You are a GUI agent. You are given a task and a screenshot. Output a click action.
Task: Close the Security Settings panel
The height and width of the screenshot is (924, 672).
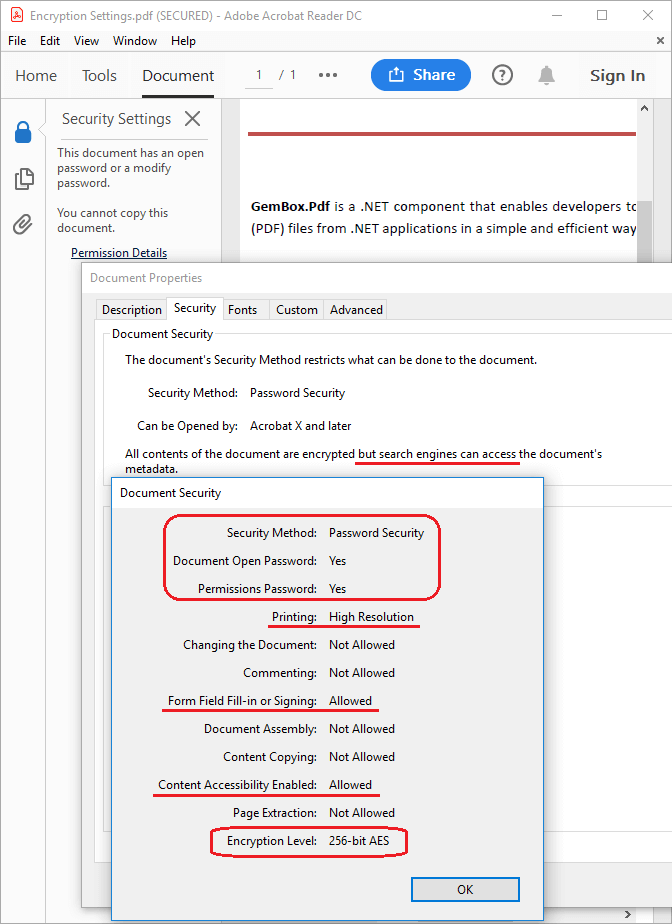193,119
